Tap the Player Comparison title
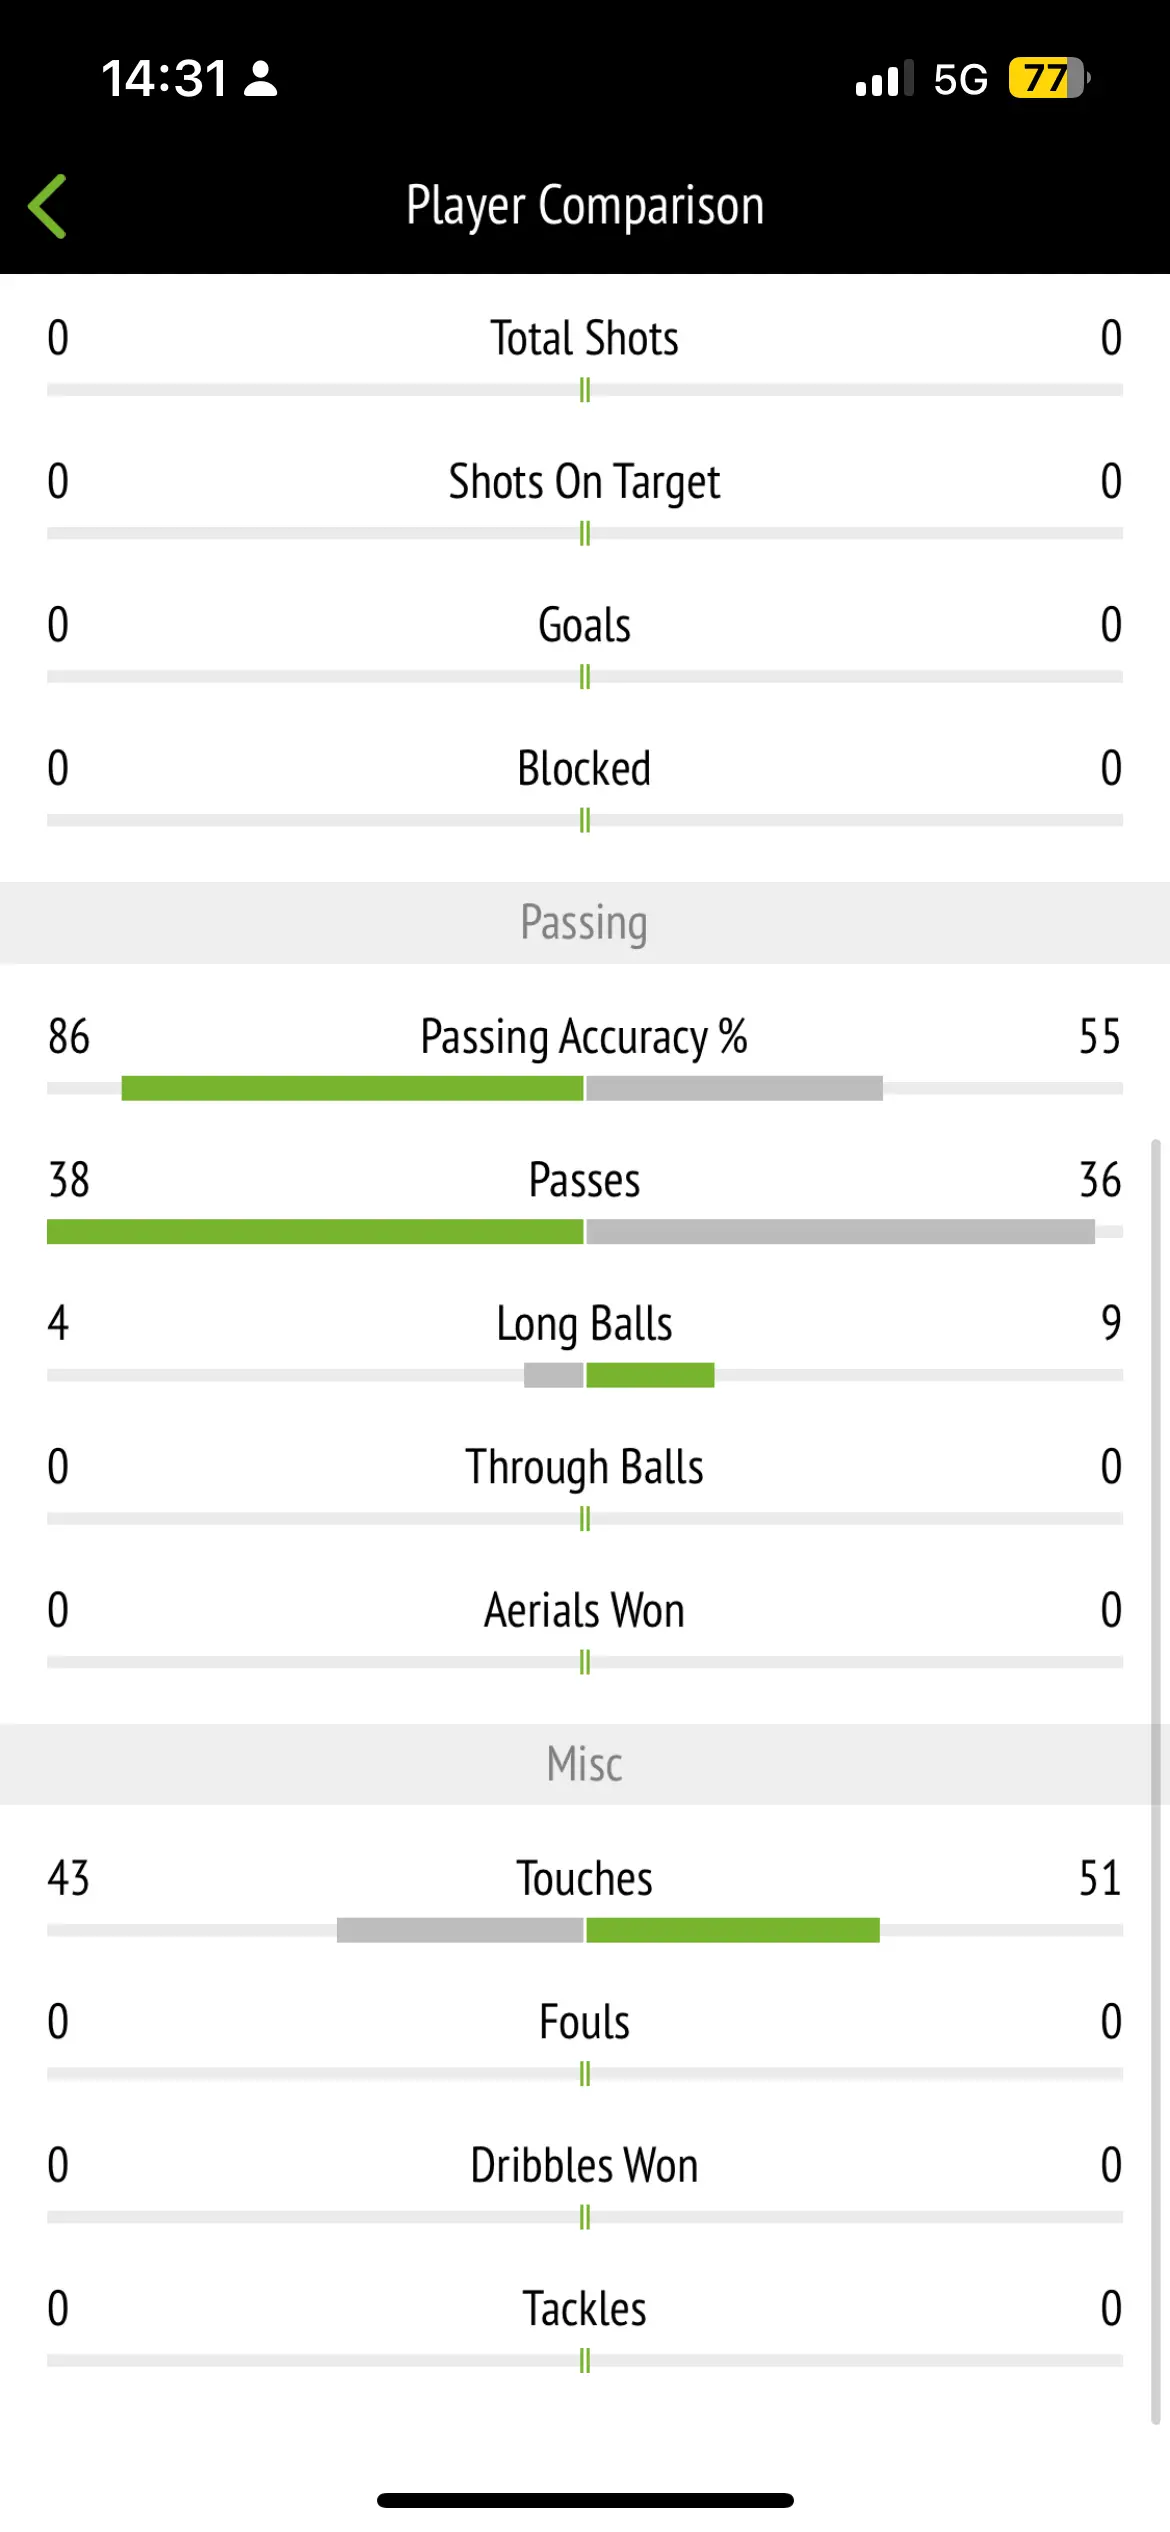1170x2532 pixels. click(x=585, y=205)
